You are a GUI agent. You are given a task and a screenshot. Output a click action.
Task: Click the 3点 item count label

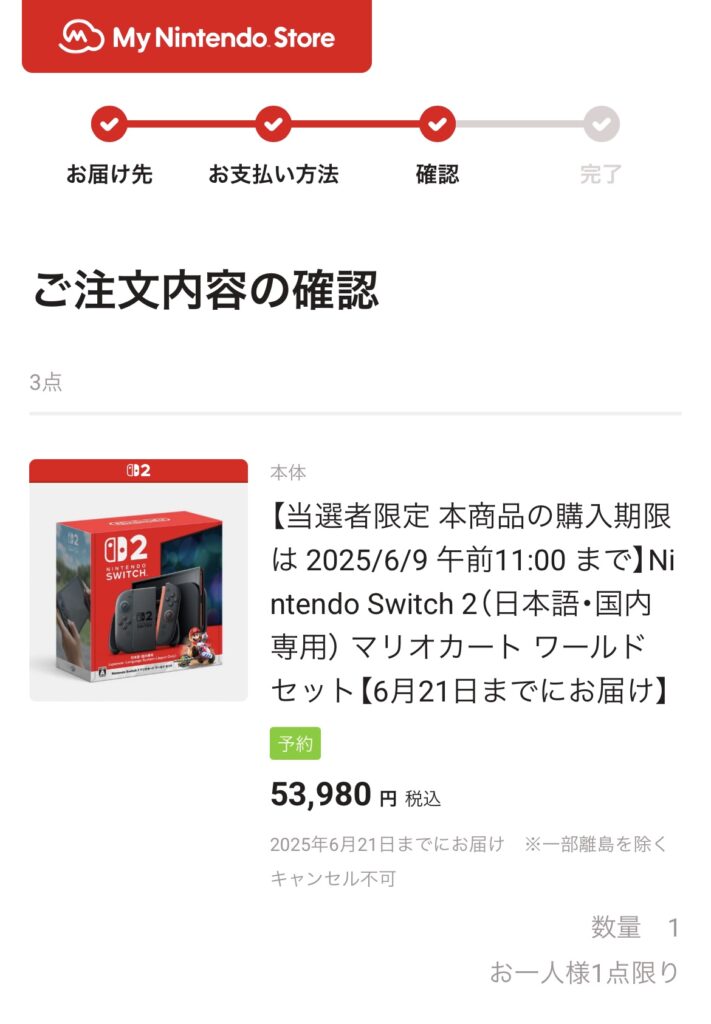coord(46,382)
